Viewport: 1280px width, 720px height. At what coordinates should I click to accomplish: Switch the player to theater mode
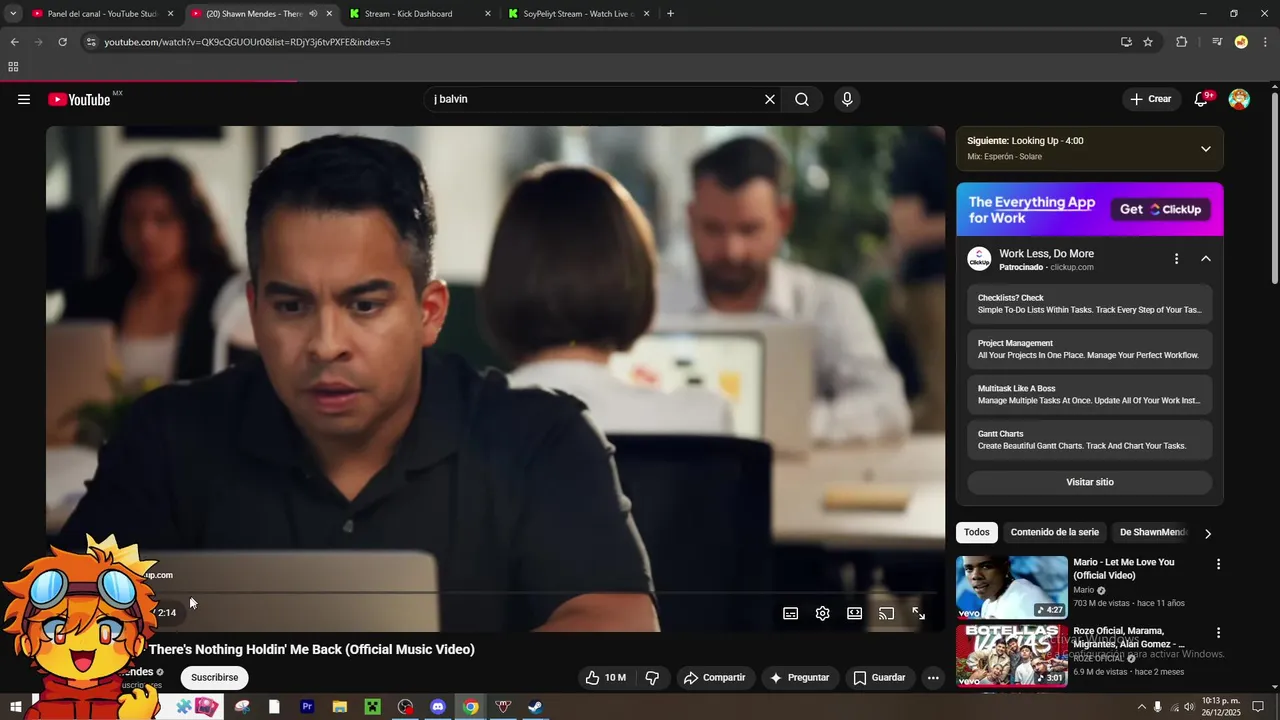point(854,613)
